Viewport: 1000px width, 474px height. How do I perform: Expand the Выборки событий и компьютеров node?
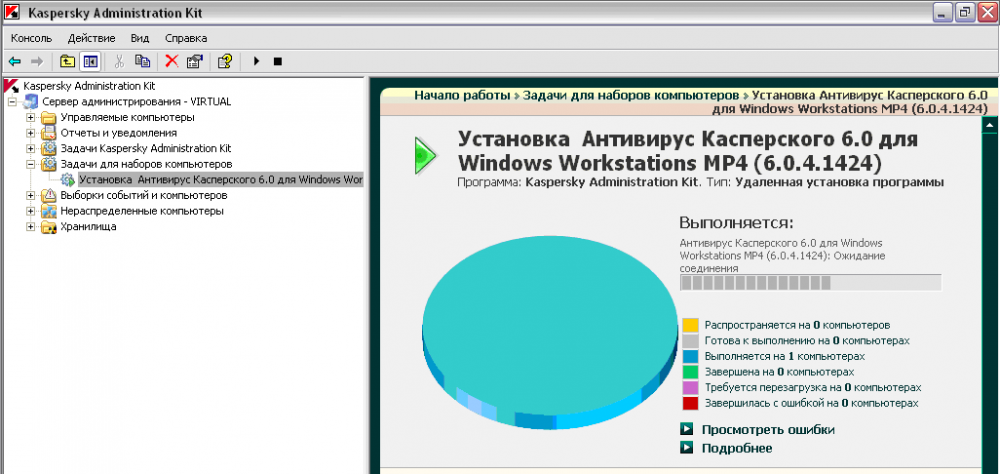31,195
